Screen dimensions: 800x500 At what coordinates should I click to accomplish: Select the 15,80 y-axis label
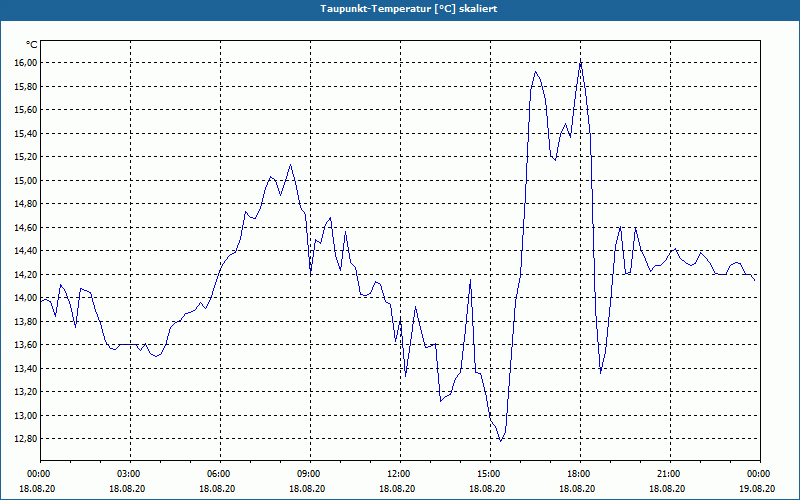coord(25,86)
